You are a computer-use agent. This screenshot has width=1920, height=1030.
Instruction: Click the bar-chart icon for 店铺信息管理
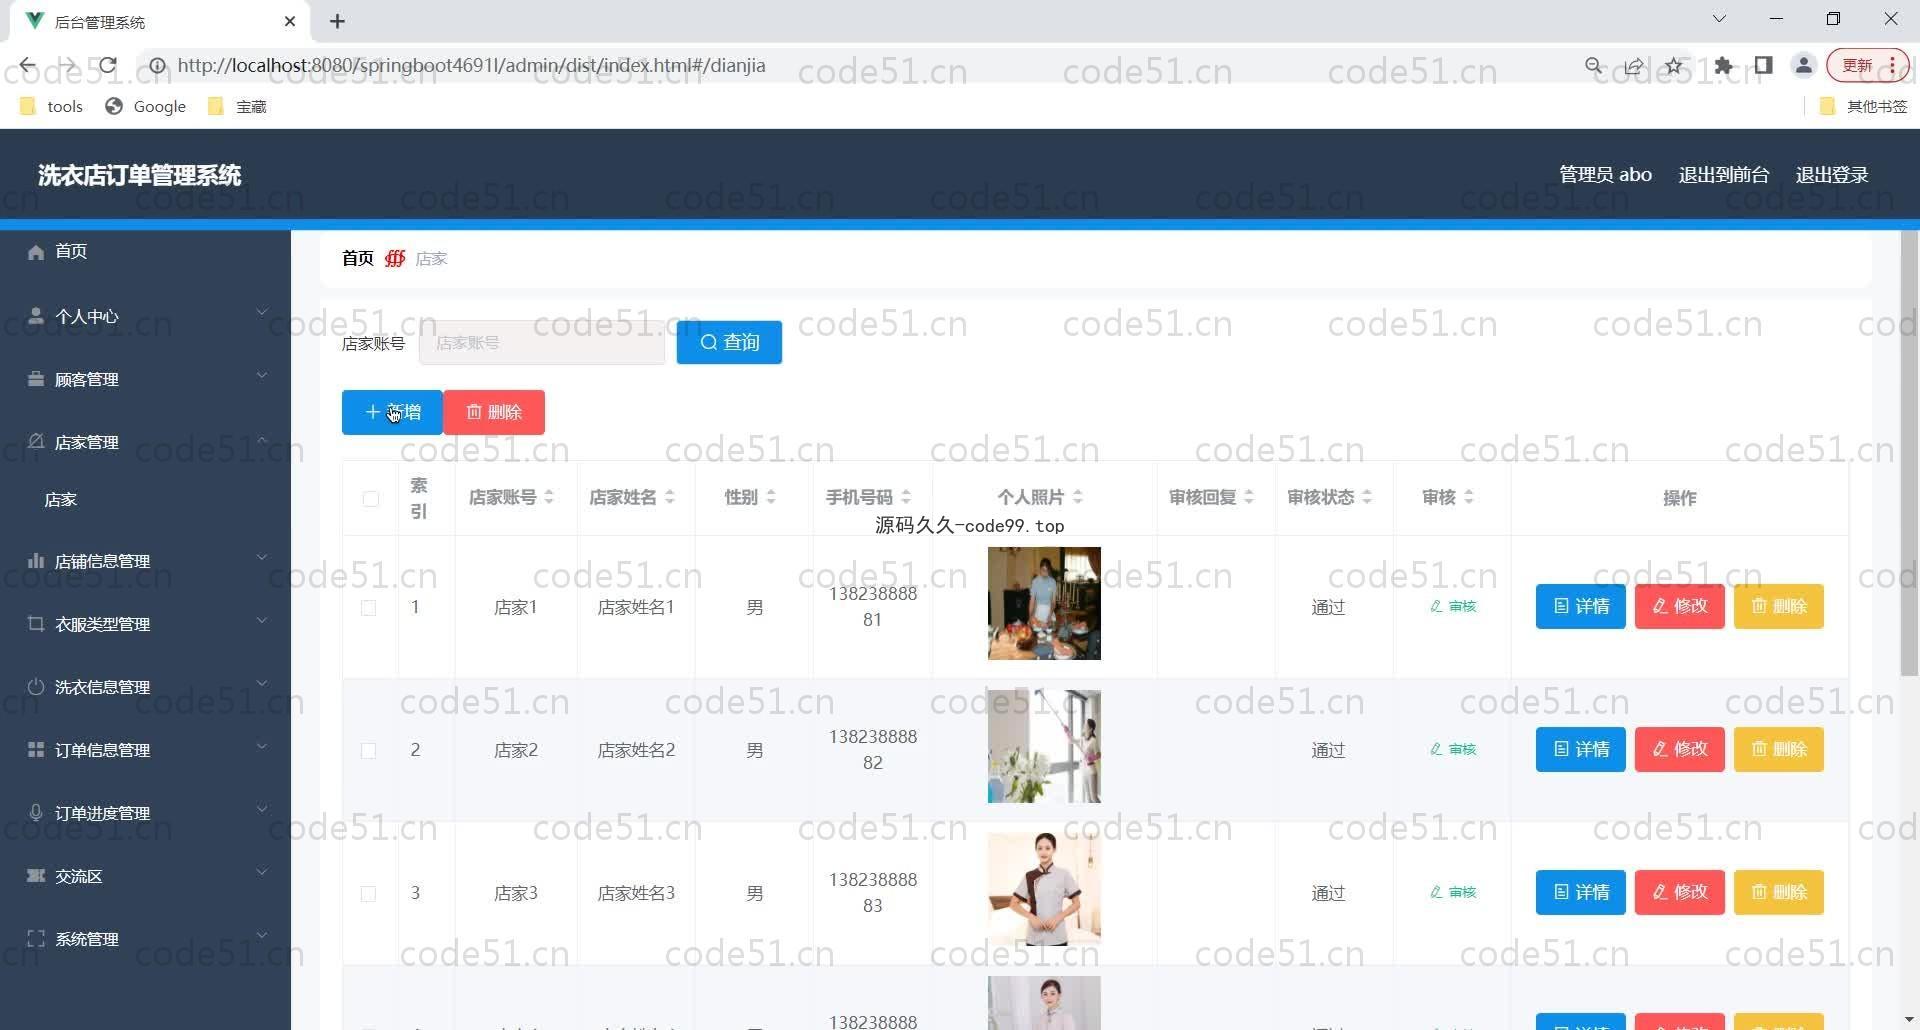[36, 561]
